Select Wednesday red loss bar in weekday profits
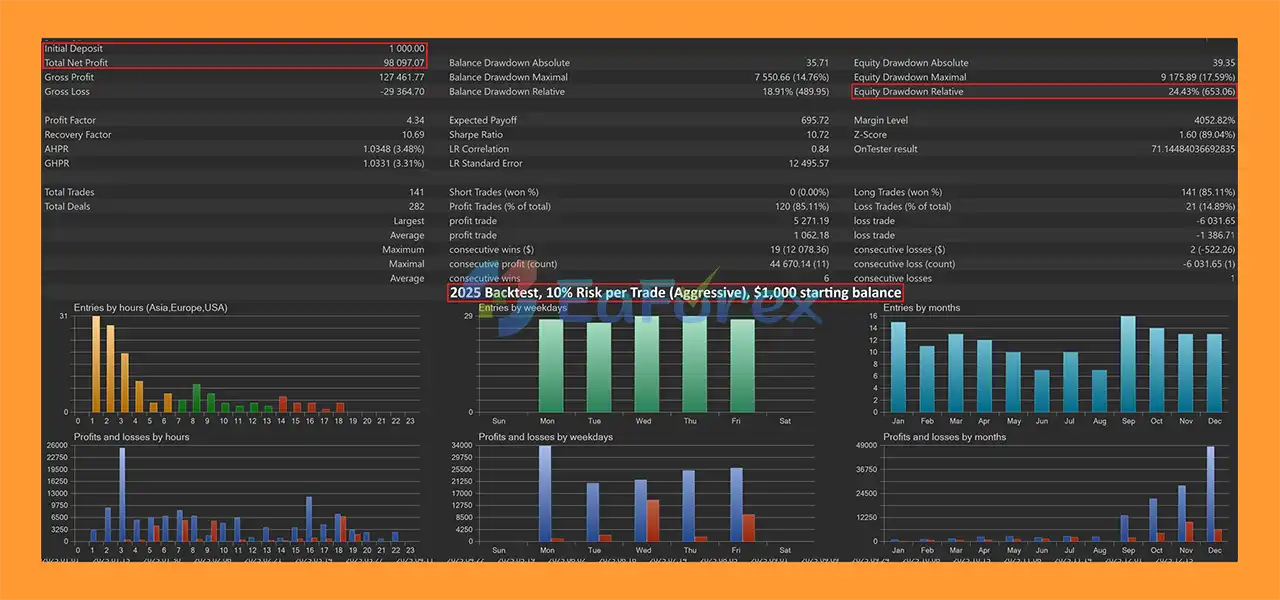The height and width of the screenshot is (600, 1280). tap(653, 520)
